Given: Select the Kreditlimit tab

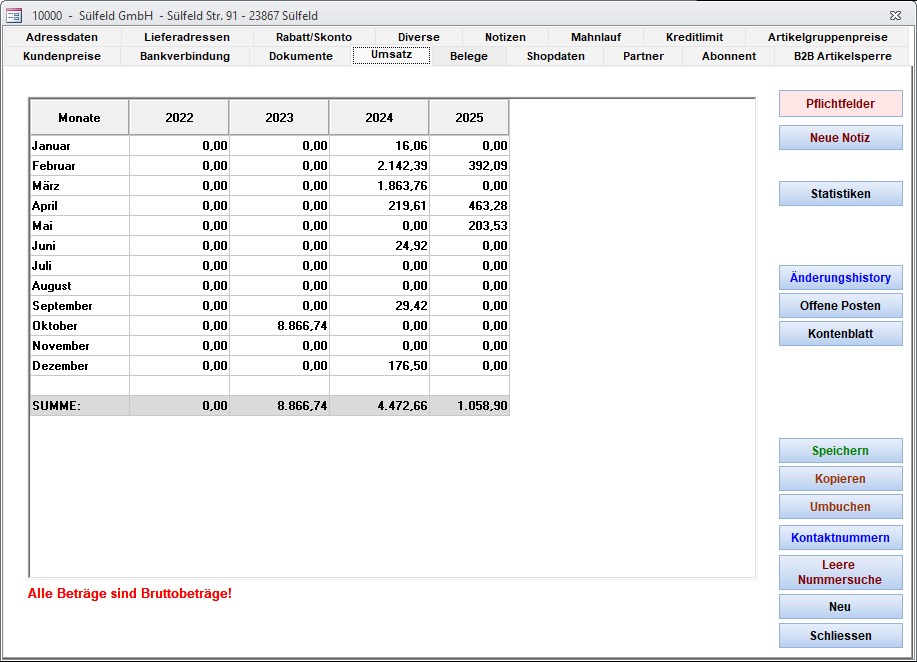Looking at the screenshot, I should click(694, 37).
